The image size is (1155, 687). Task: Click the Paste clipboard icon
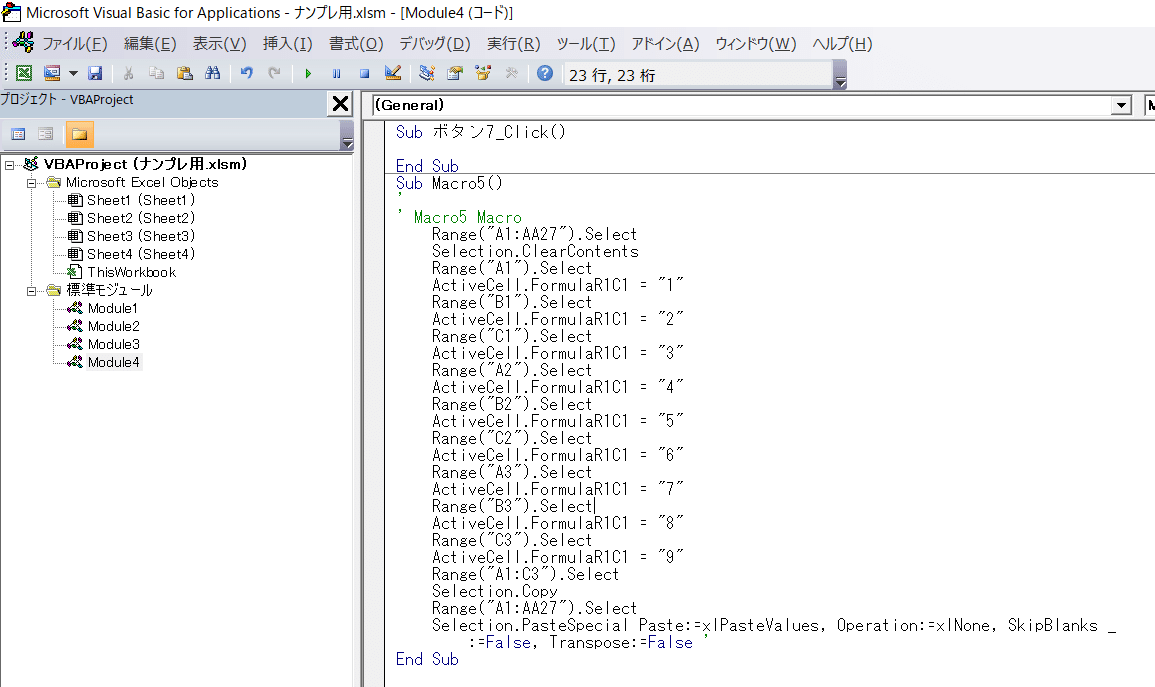tap(185, 73)
